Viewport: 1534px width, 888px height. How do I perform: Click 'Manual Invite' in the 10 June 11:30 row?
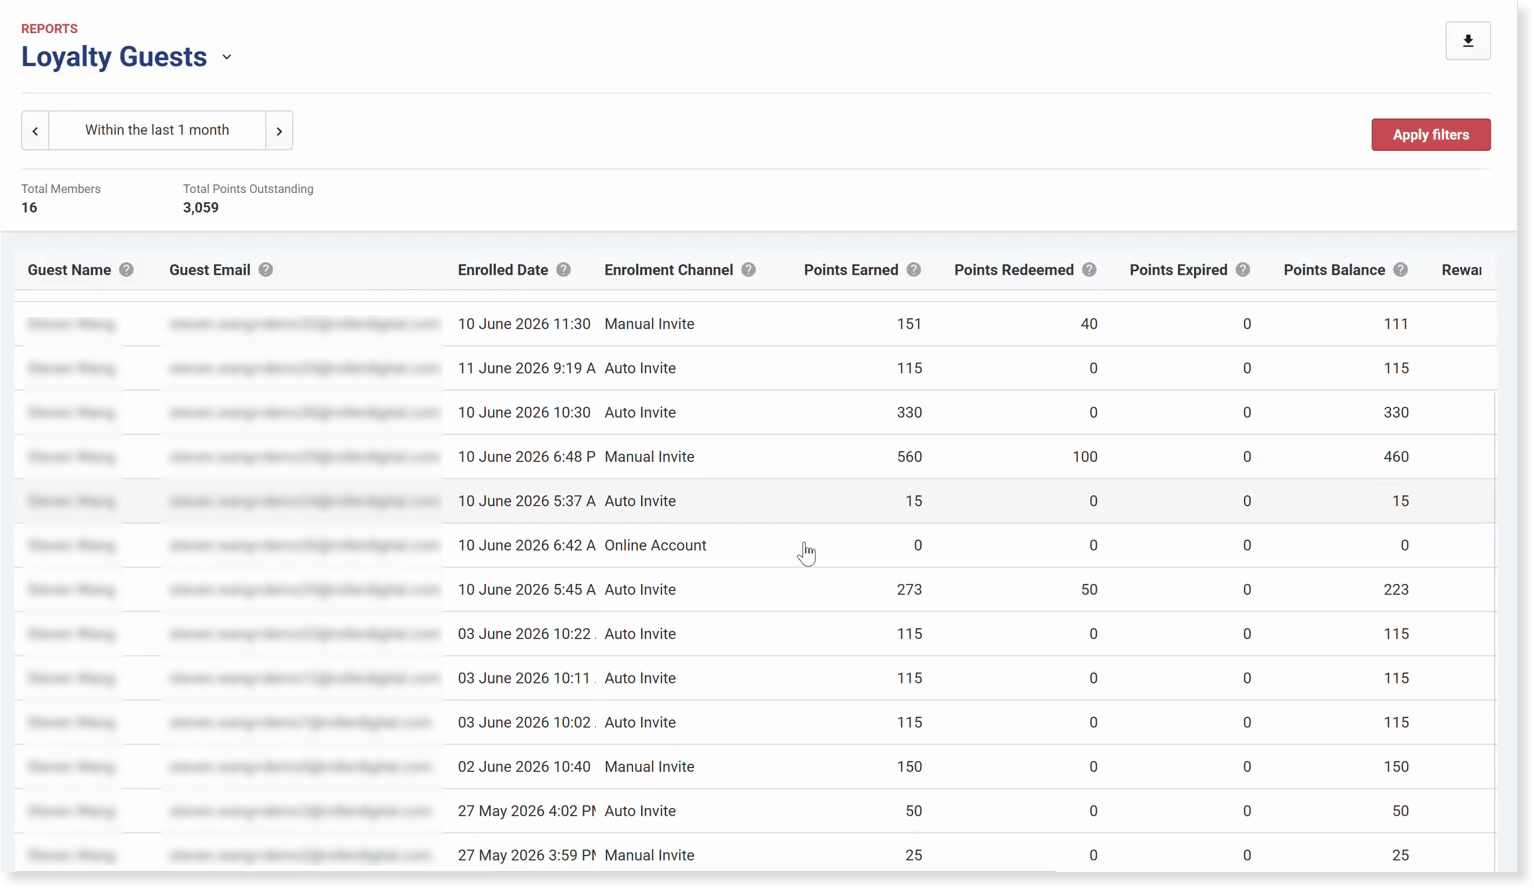tap(649, 324)
